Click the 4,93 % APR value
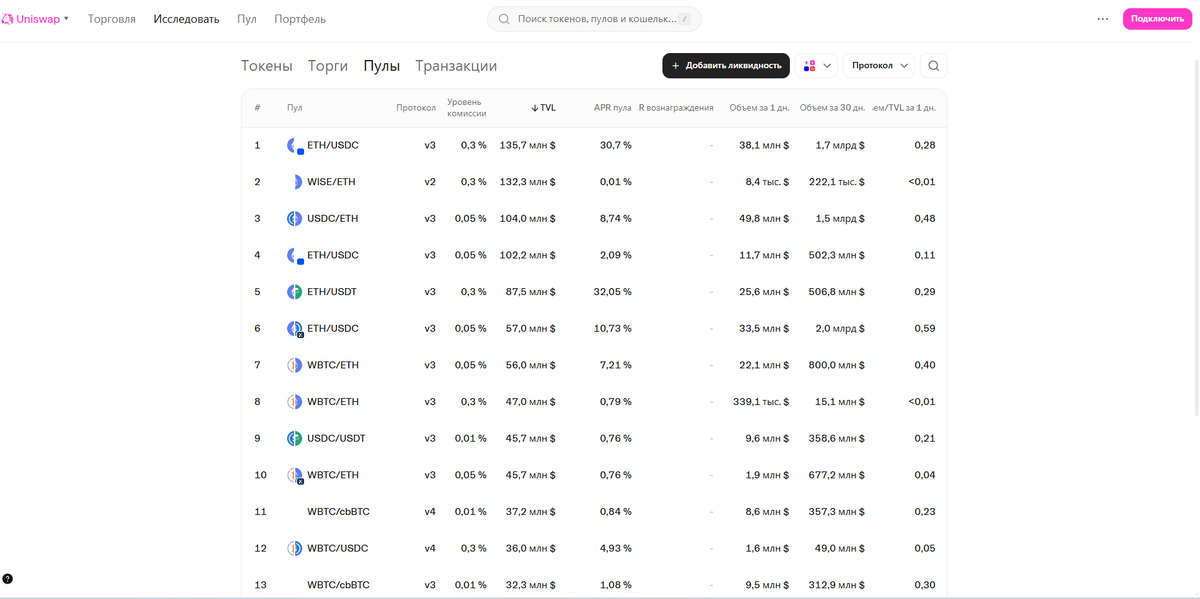1200x599 pixels. click(x=615, y=548)
